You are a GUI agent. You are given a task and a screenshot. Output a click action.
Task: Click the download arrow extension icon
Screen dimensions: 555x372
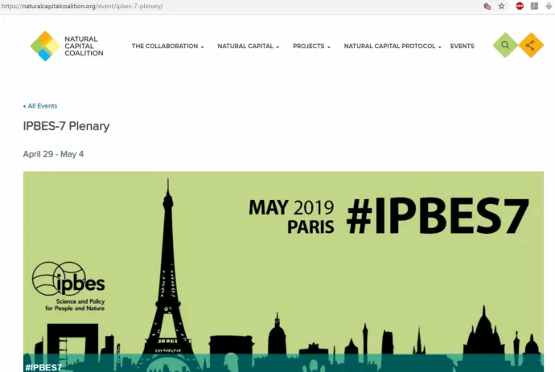pos(549,6)
